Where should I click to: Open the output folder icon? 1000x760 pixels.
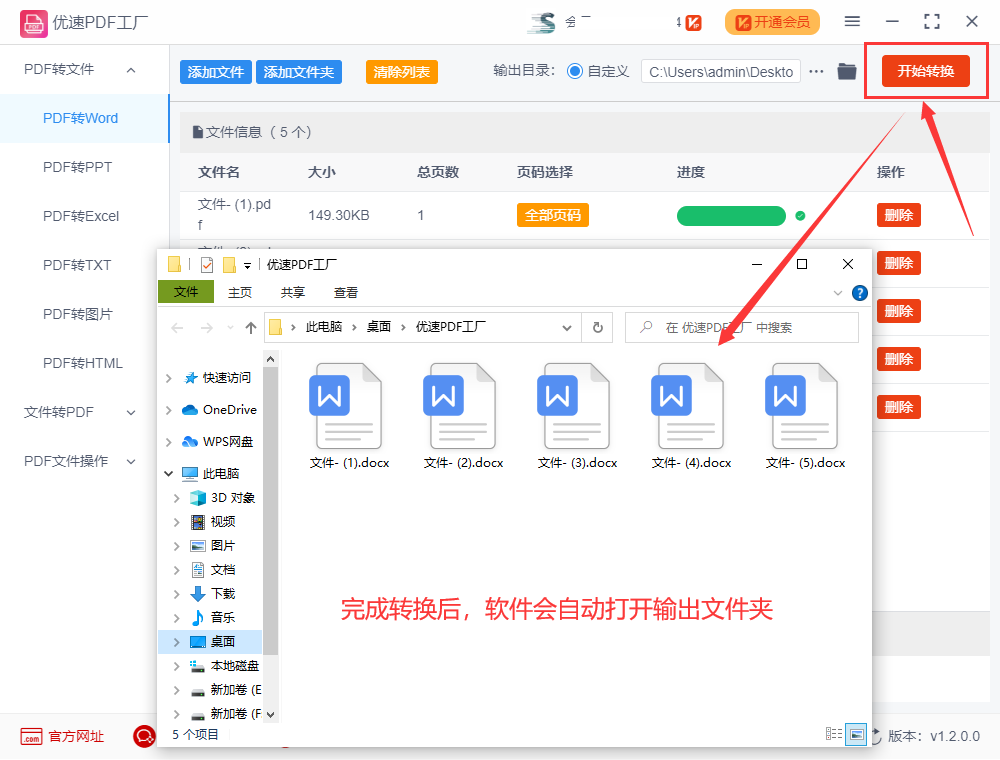point(847,71)
